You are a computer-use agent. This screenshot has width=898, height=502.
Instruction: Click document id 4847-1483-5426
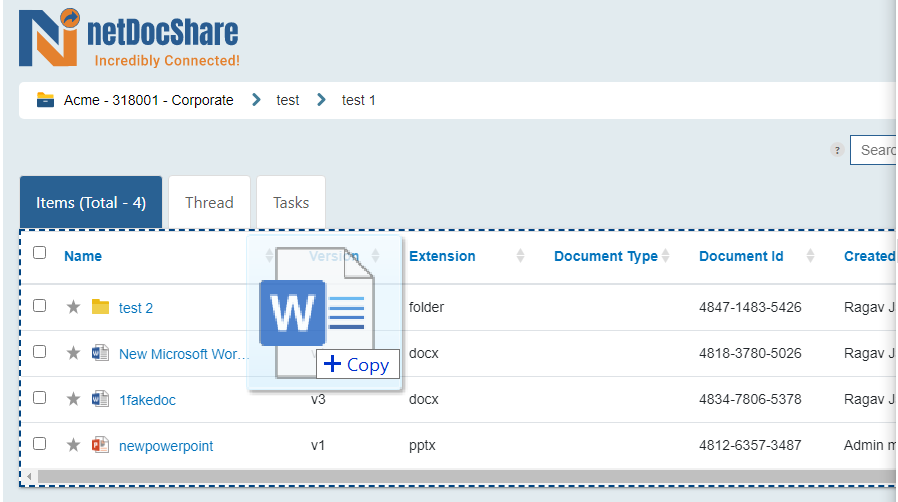[x=750, y=307]
